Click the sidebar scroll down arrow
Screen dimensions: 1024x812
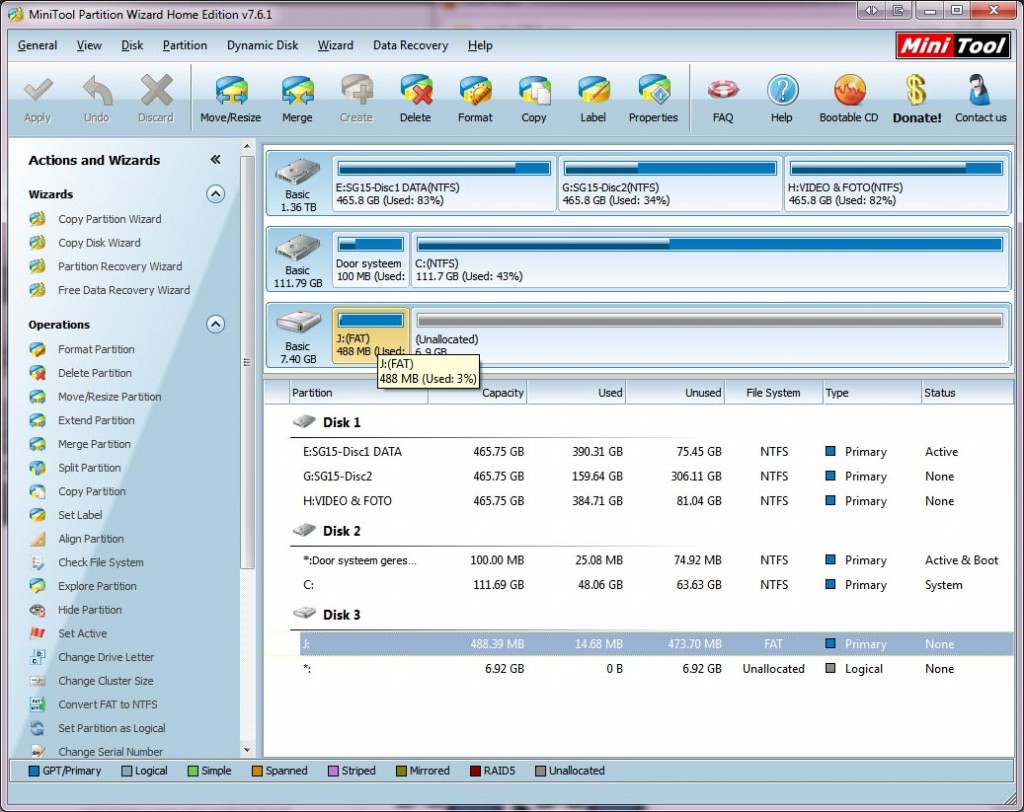[247, 751]
